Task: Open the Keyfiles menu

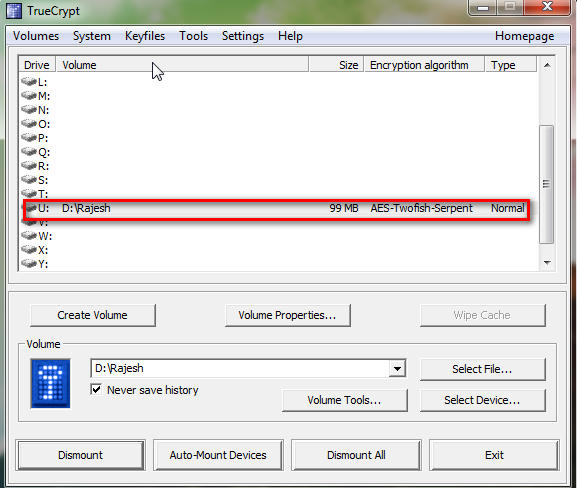Action: [x=145, y=36]
